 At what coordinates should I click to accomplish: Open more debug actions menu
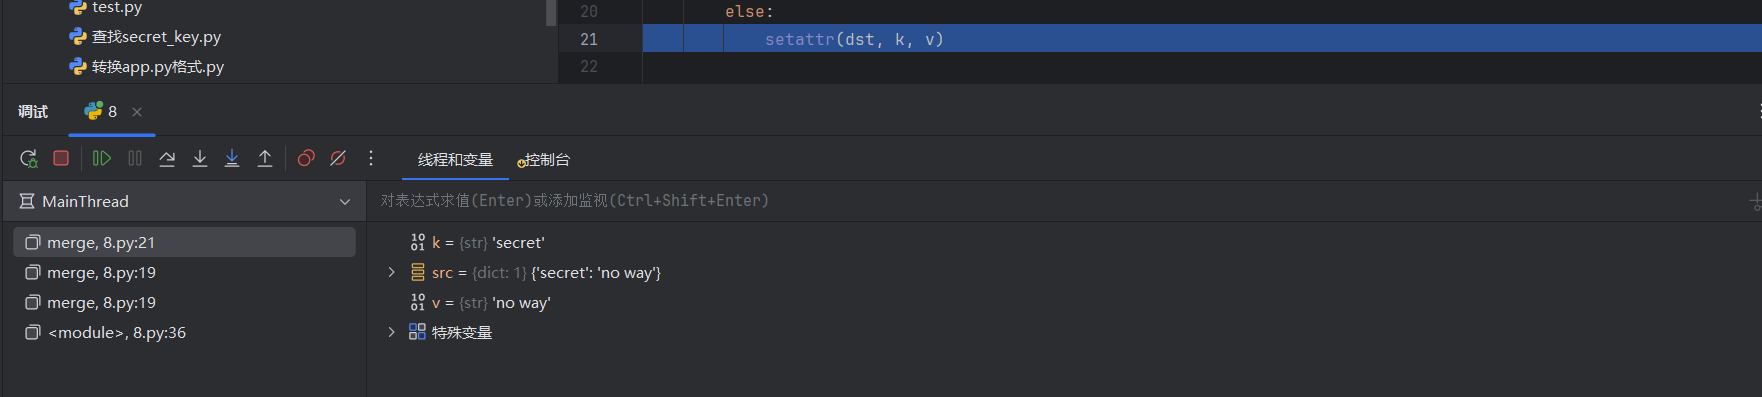click(371, 158)
